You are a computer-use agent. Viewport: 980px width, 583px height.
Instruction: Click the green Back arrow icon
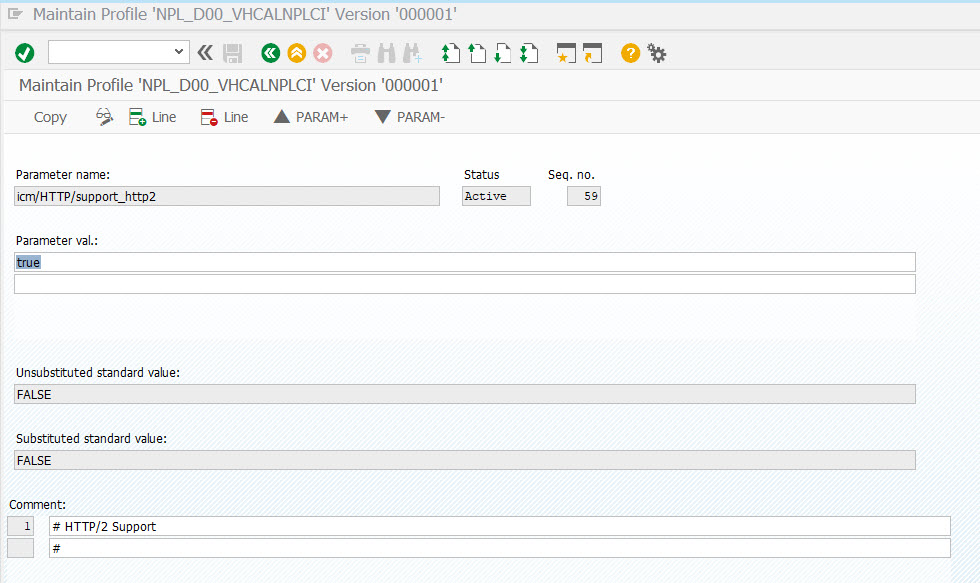[x=270, y=52]
